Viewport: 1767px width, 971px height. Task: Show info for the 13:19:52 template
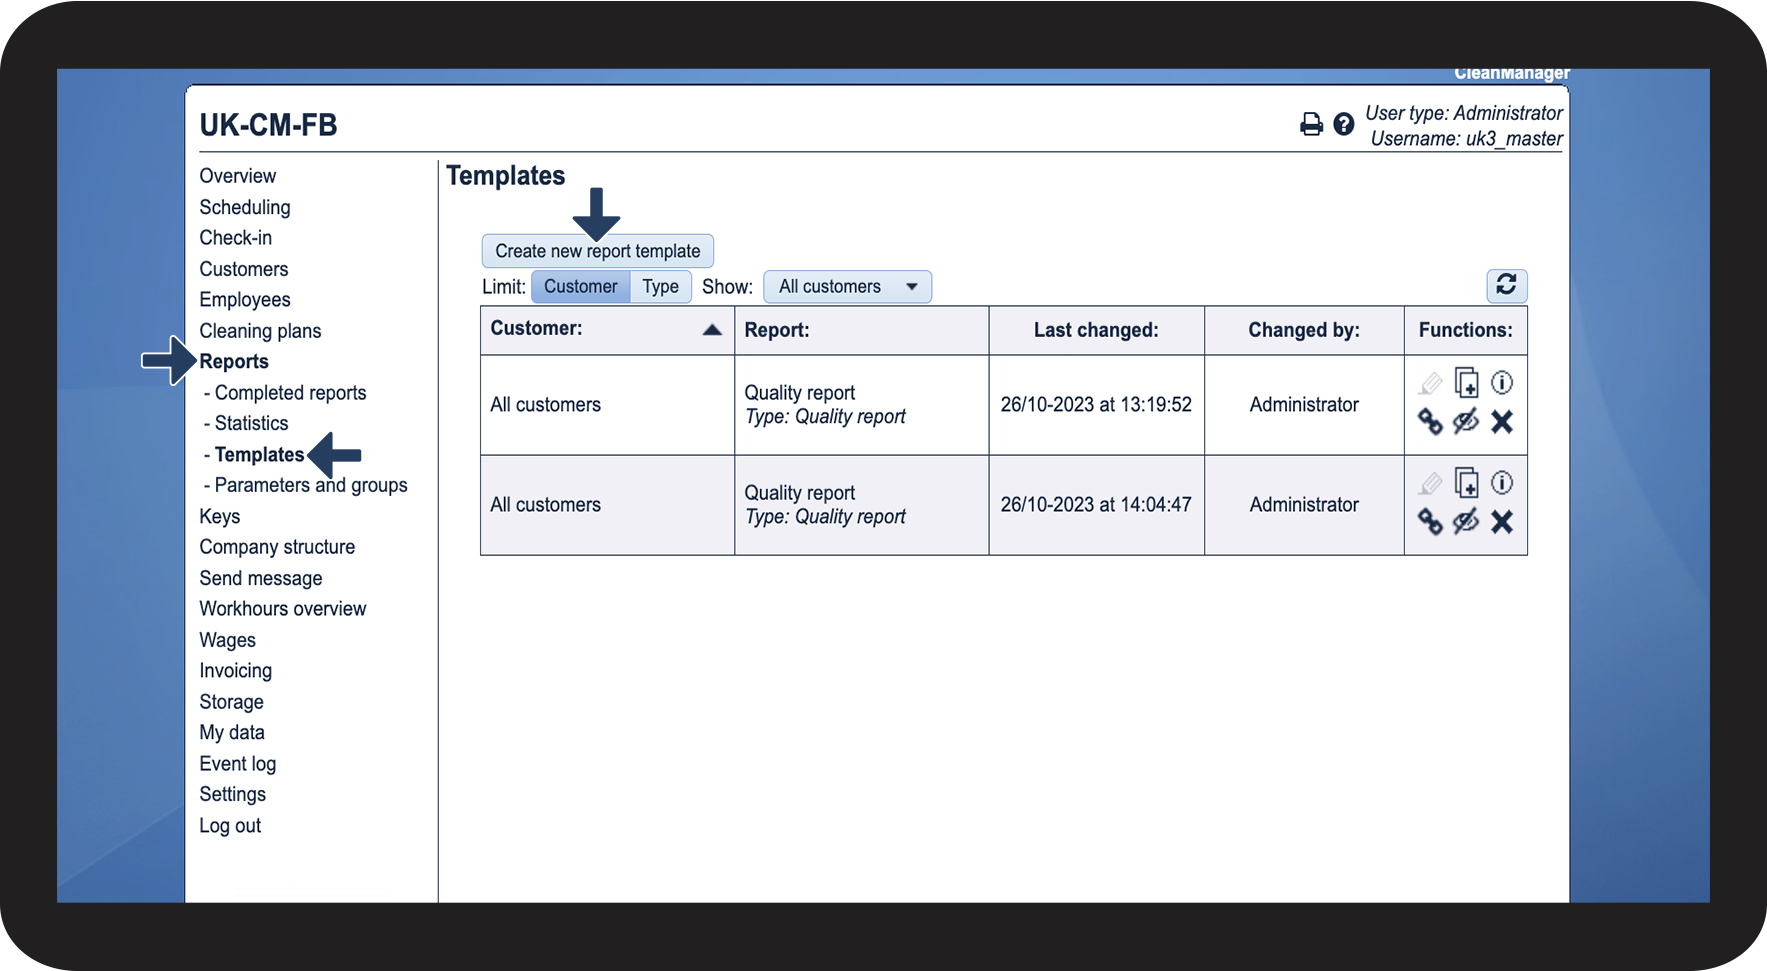click(x=1502, y=382)
